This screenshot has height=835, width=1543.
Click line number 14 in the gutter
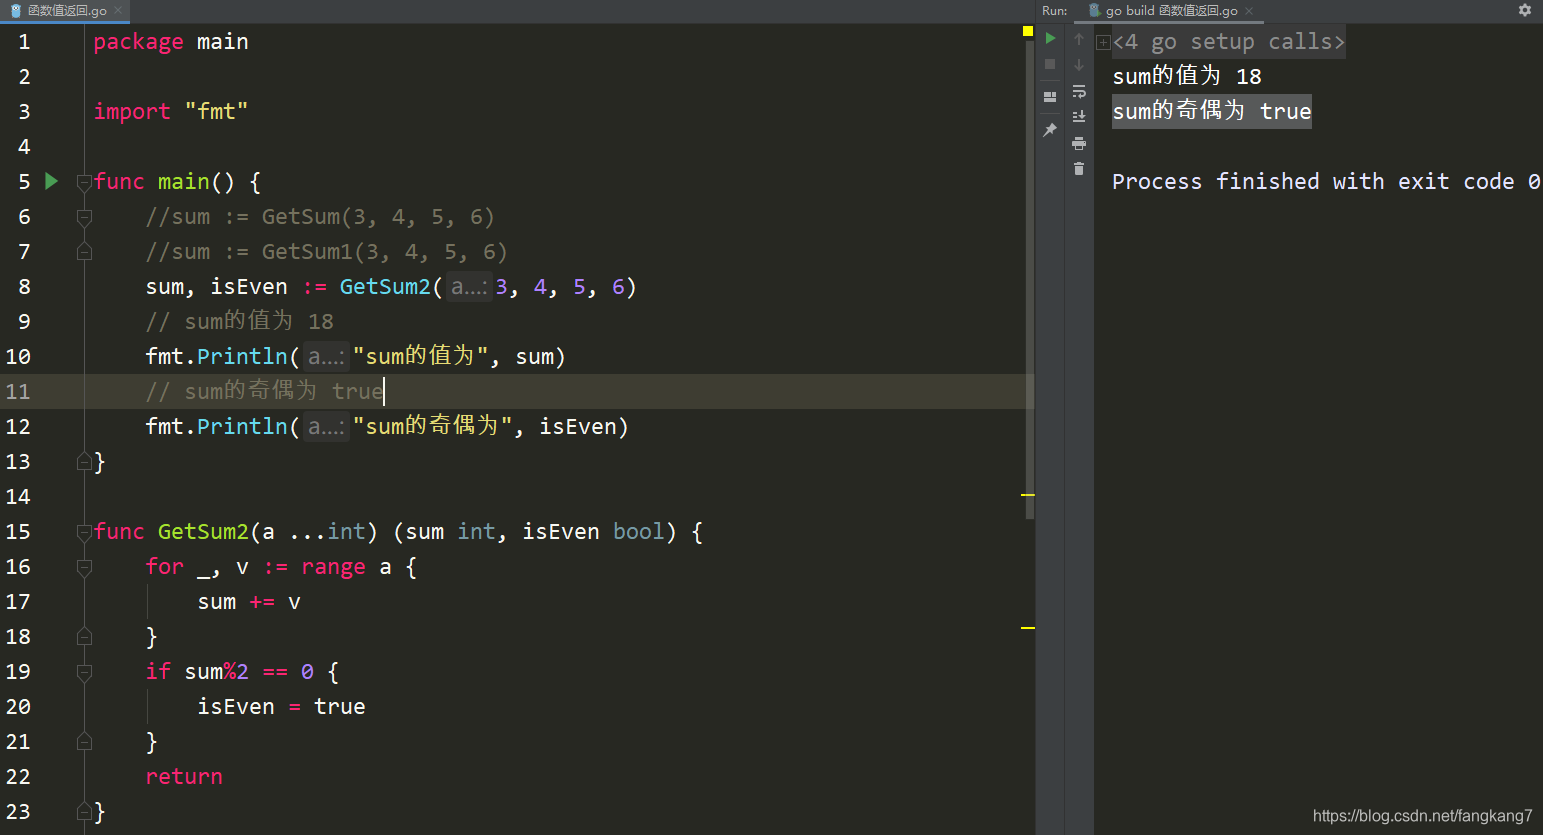point(18,497)
